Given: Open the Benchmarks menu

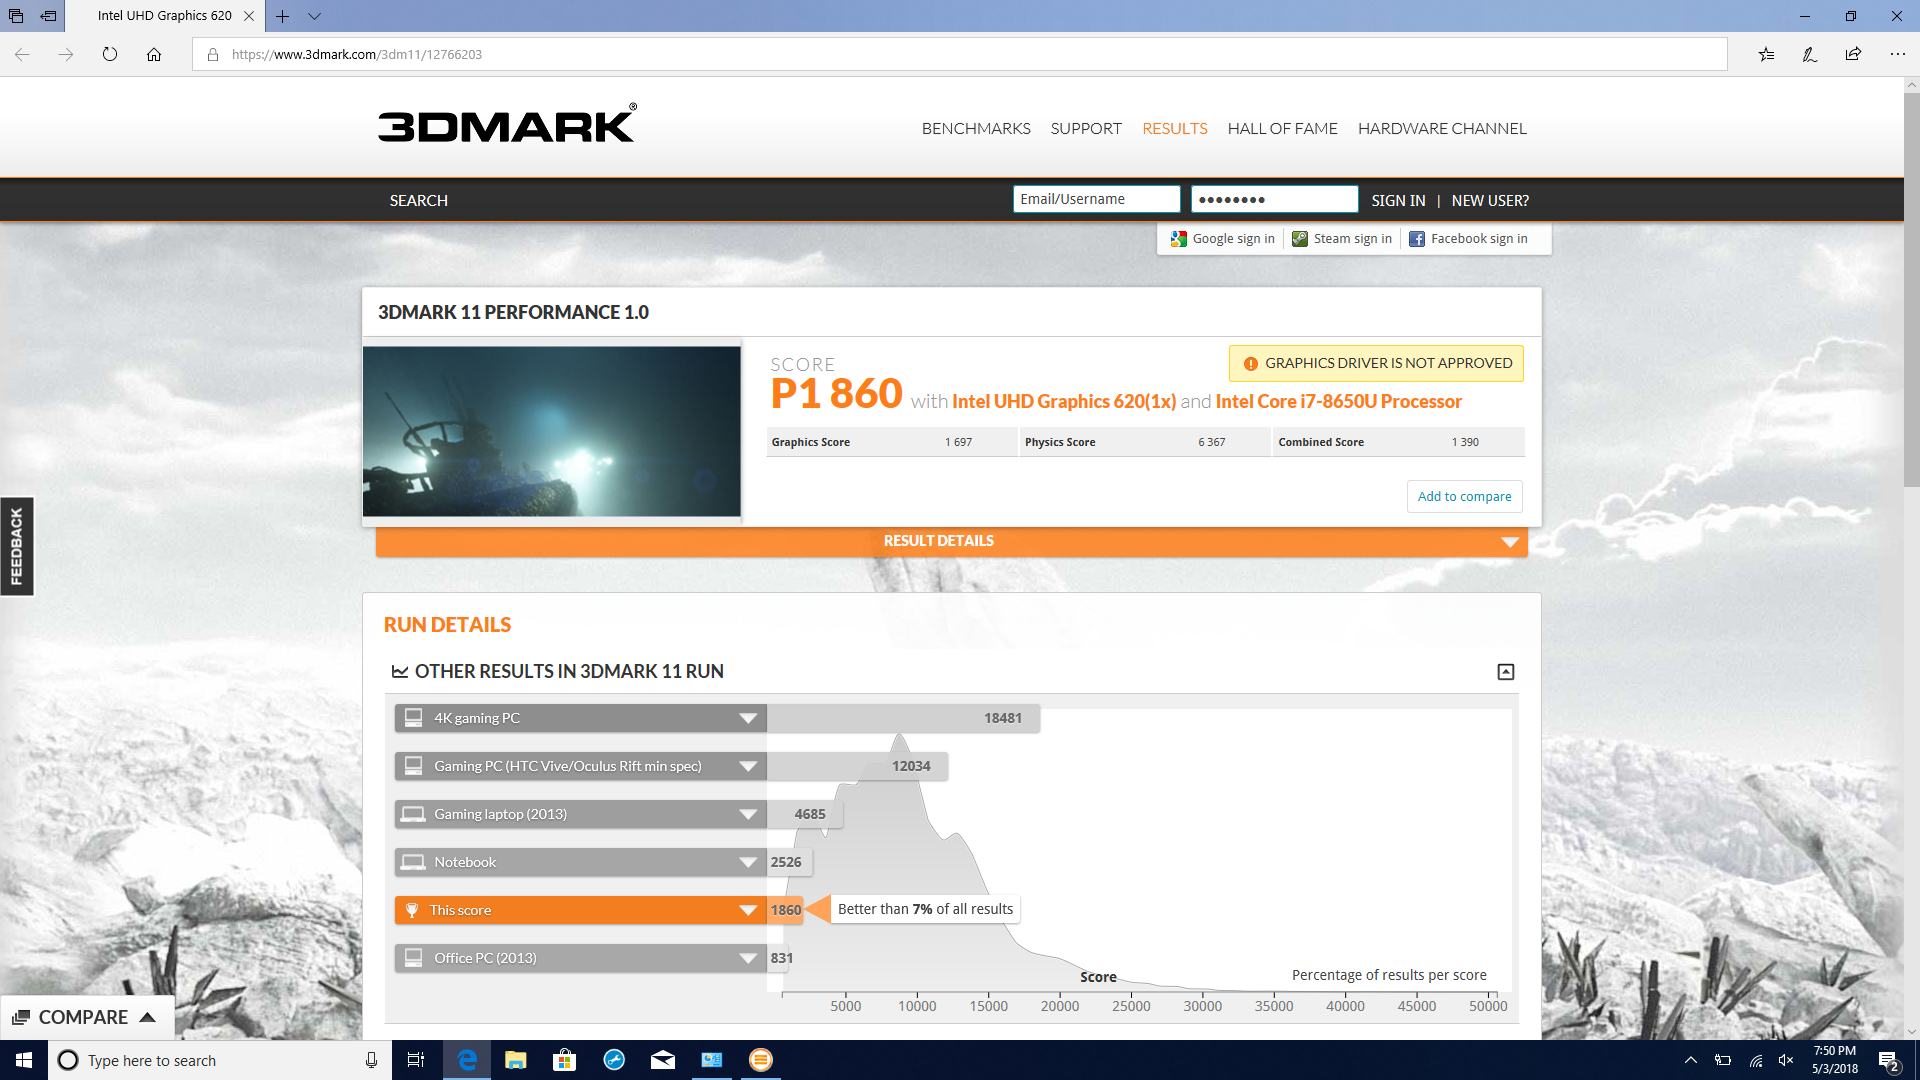Looking at the screenshot, I should (x=975, y=129).
